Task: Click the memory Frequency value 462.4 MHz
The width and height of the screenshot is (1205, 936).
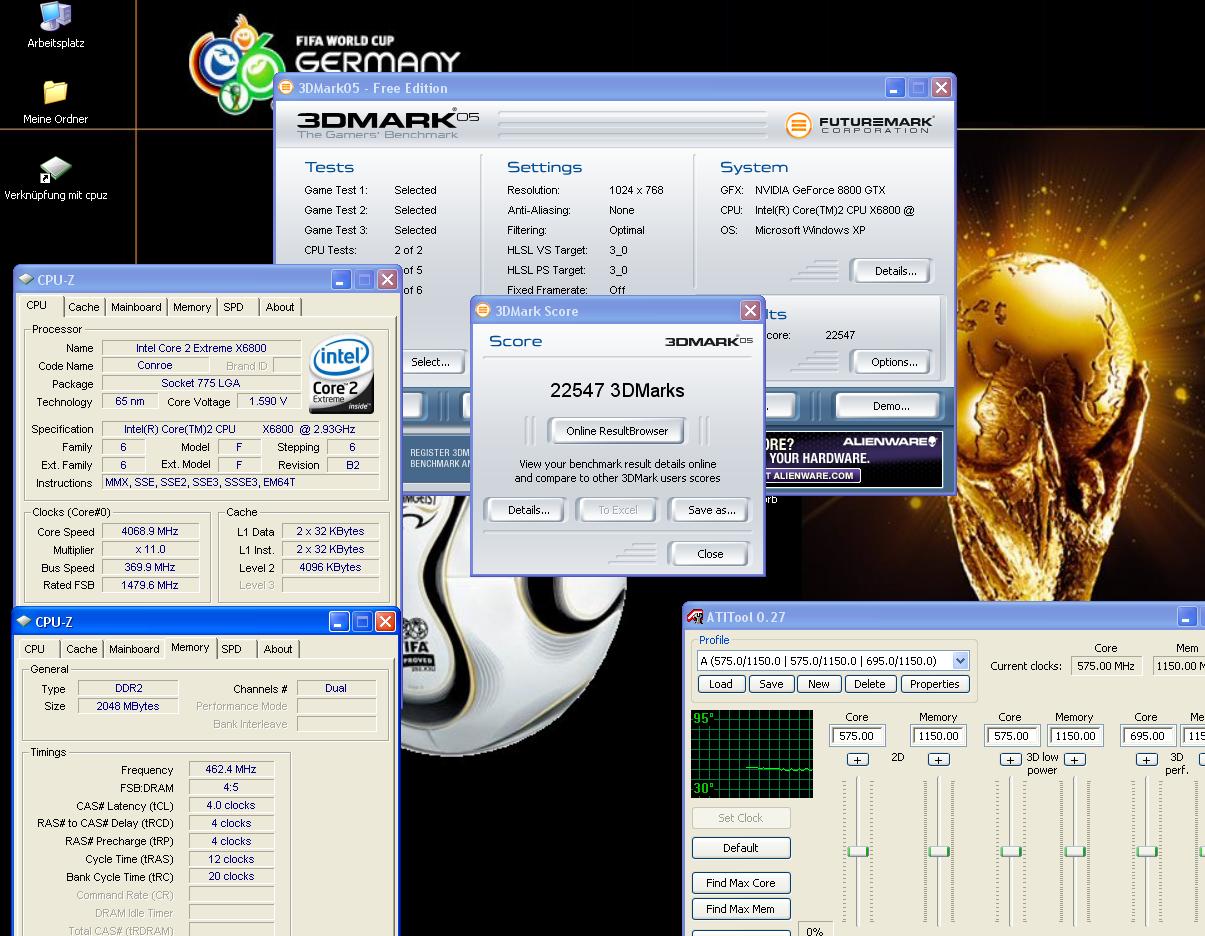Action: tap(230, 770)
